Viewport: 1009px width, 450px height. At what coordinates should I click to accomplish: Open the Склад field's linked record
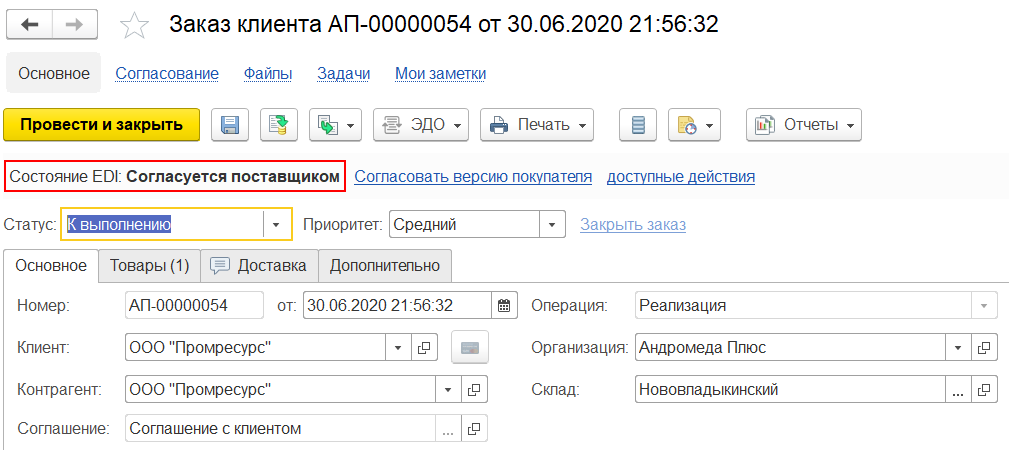(983, 389)
